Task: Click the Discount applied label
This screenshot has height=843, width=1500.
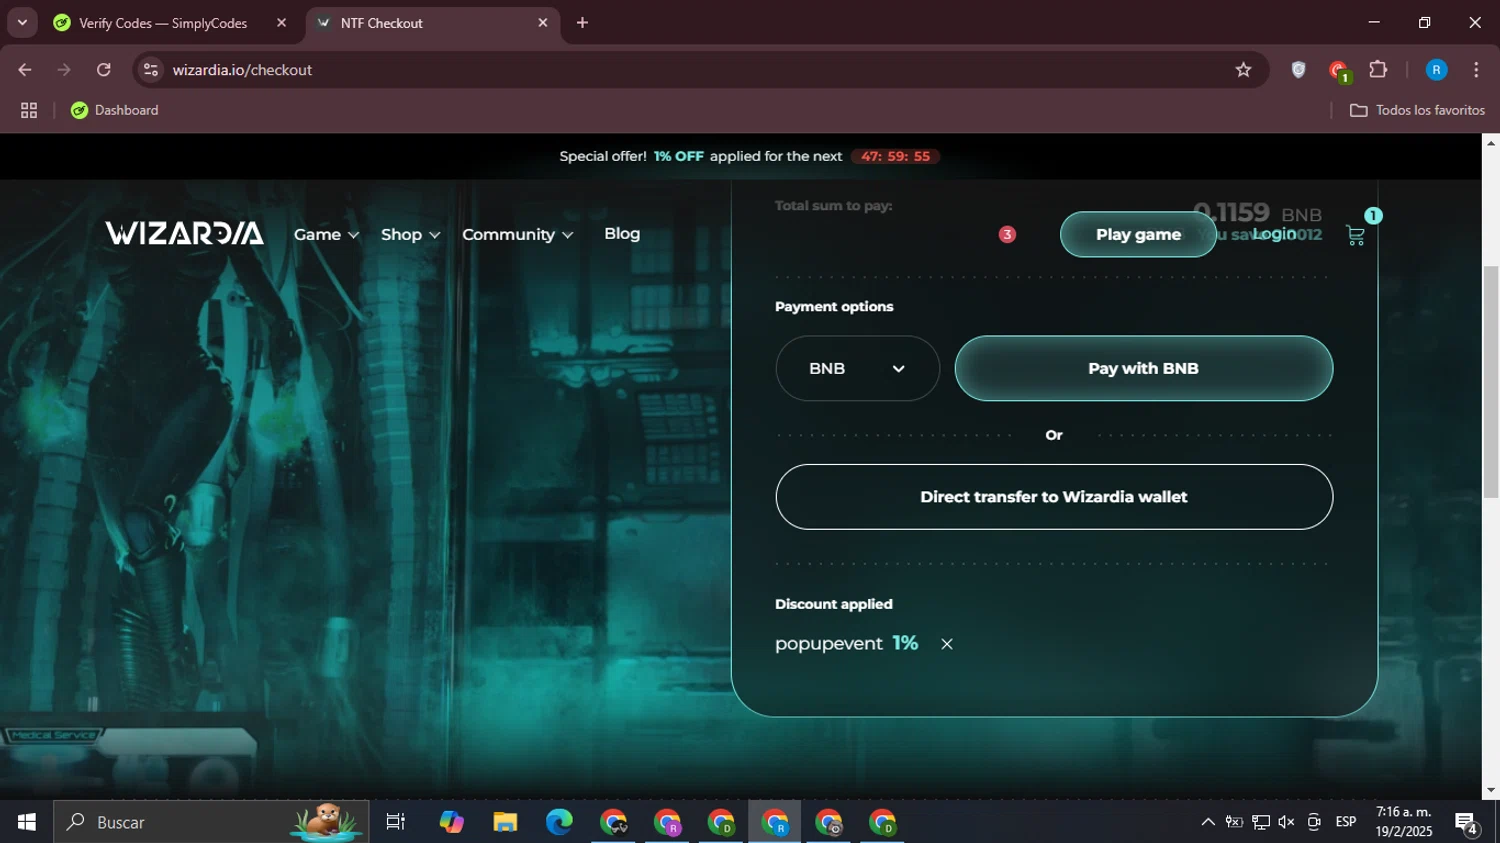Action: pyautogui.click(x=834, y=604)
